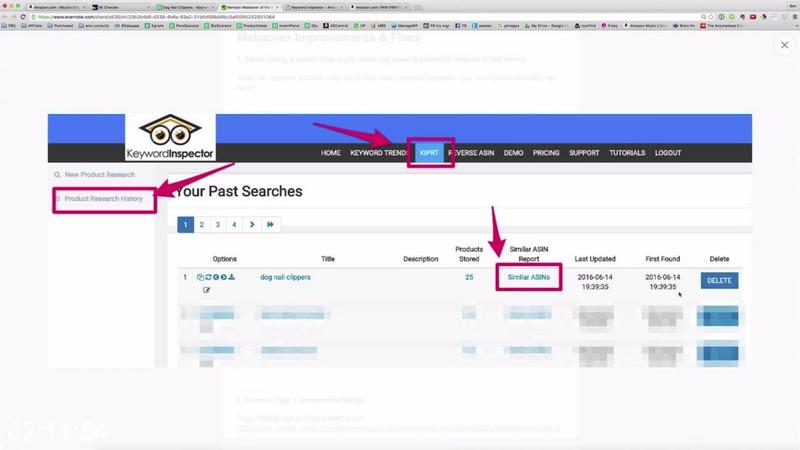Image resolution: width=800 pixels, height=450 pixels.
Task: Jump to the last page with the double arrow
Action: coord(270,224)
